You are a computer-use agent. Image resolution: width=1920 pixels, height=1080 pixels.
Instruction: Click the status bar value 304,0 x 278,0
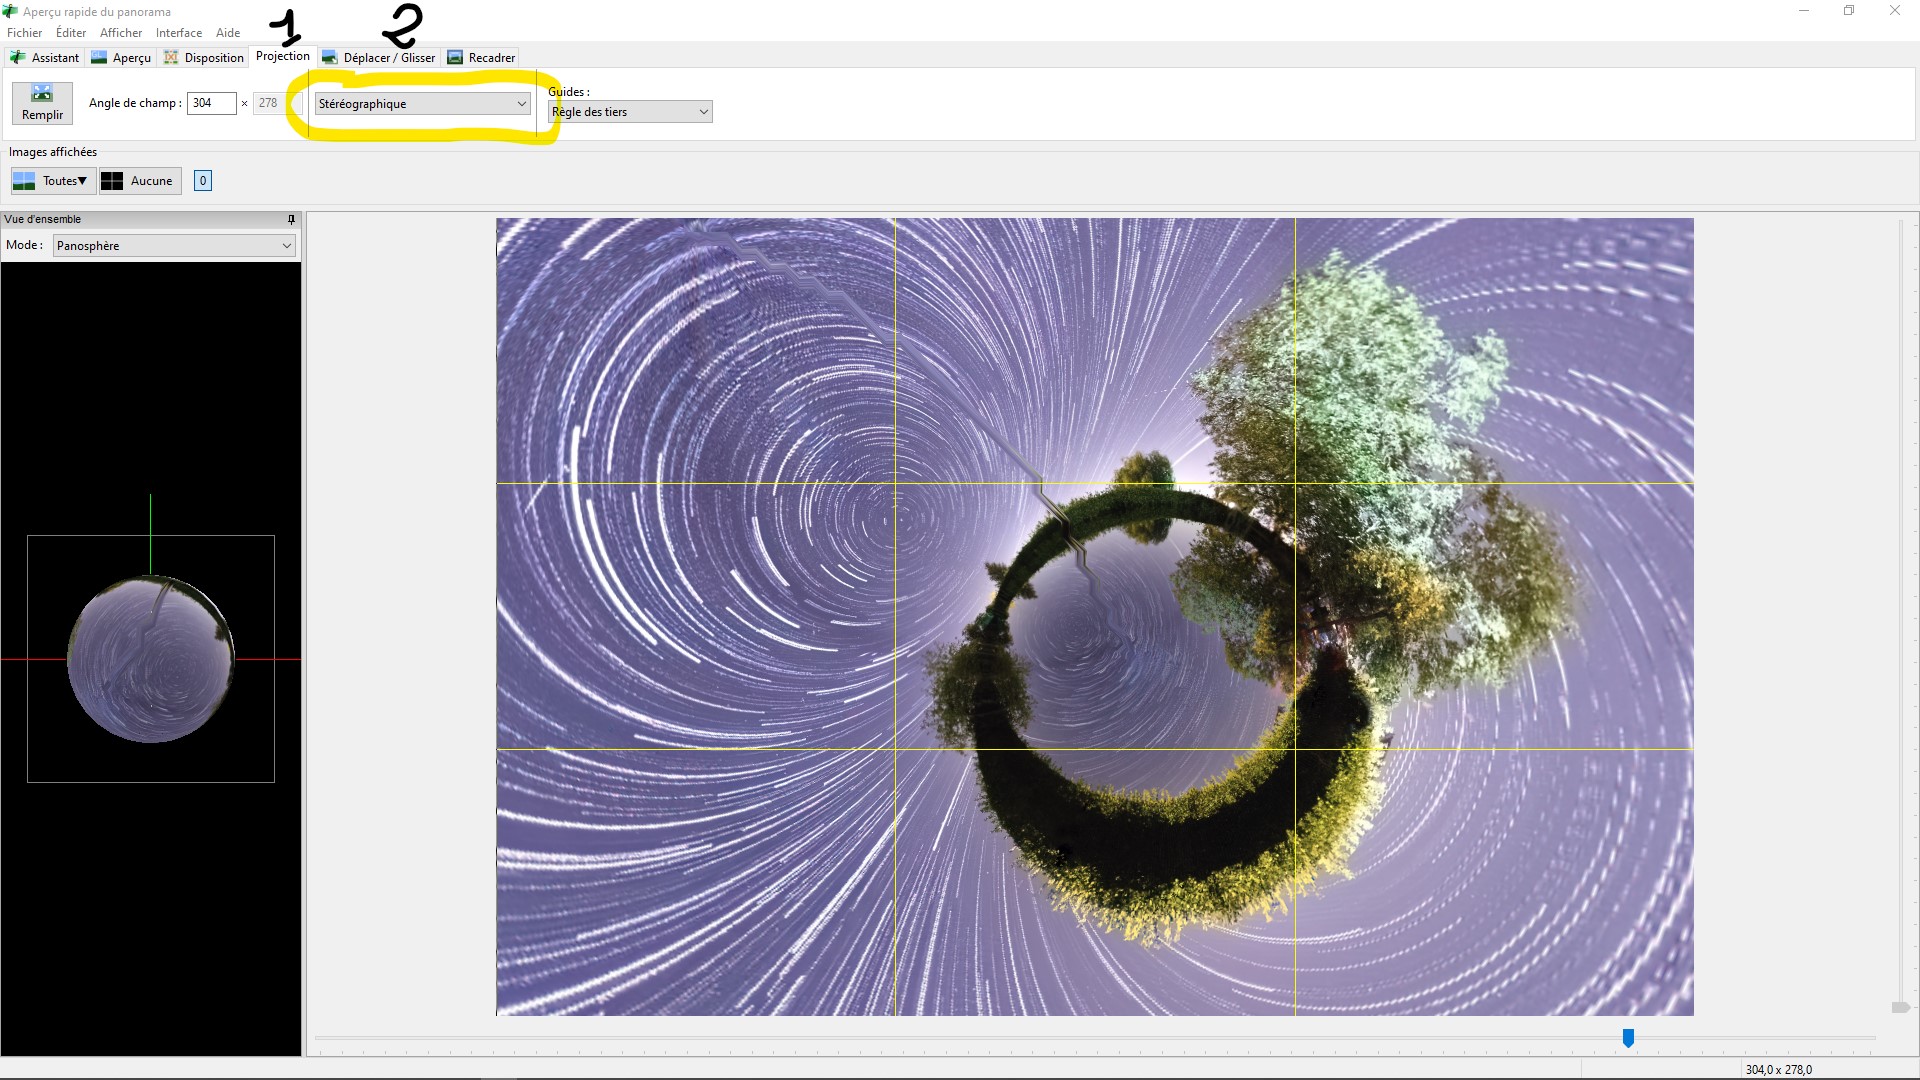[1779, 1070]
